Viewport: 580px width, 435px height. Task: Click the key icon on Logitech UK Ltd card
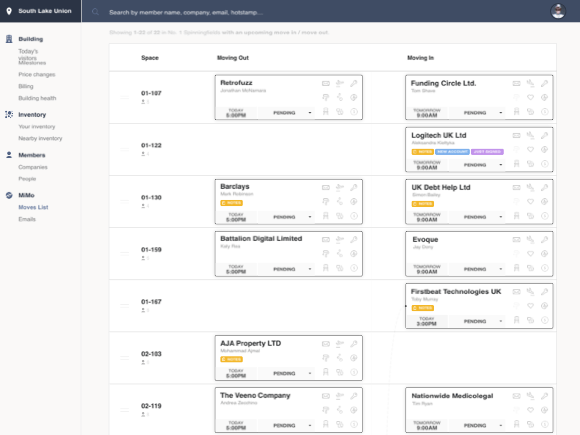544,136
